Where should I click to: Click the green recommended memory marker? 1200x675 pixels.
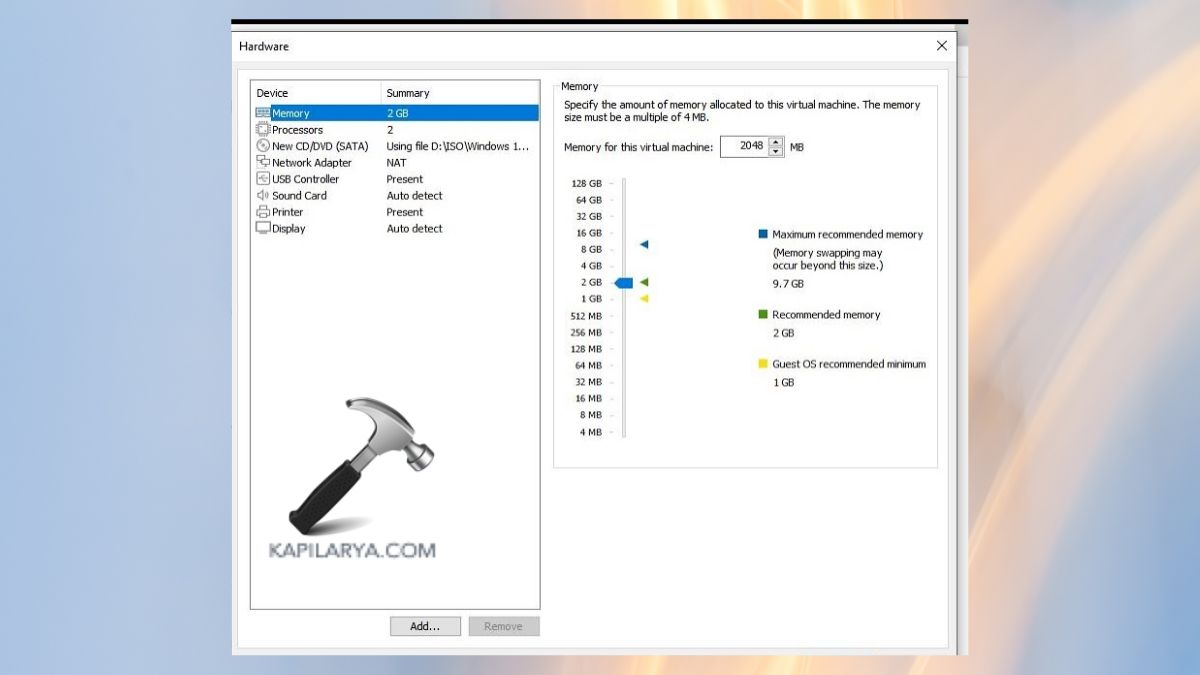644,282
